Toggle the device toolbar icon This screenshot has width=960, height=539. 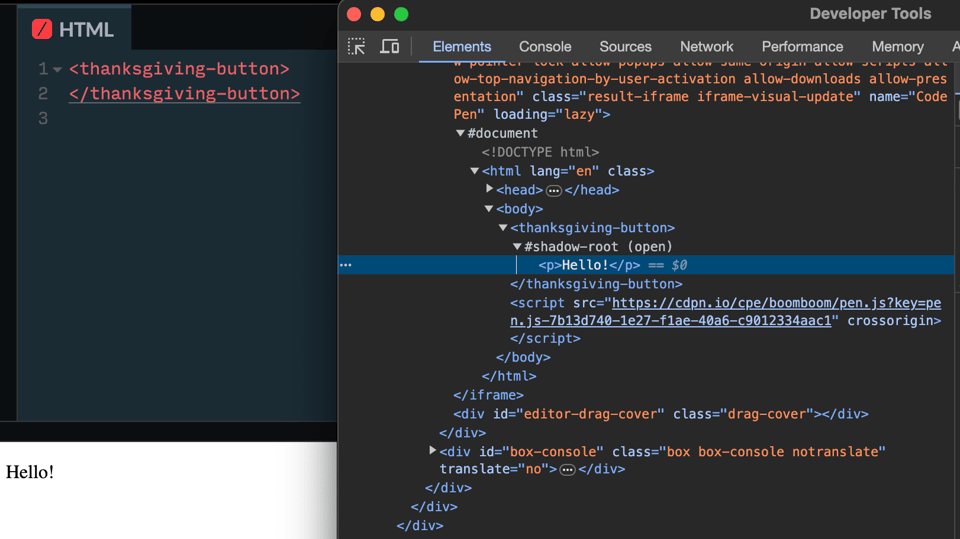coord(389,47)
